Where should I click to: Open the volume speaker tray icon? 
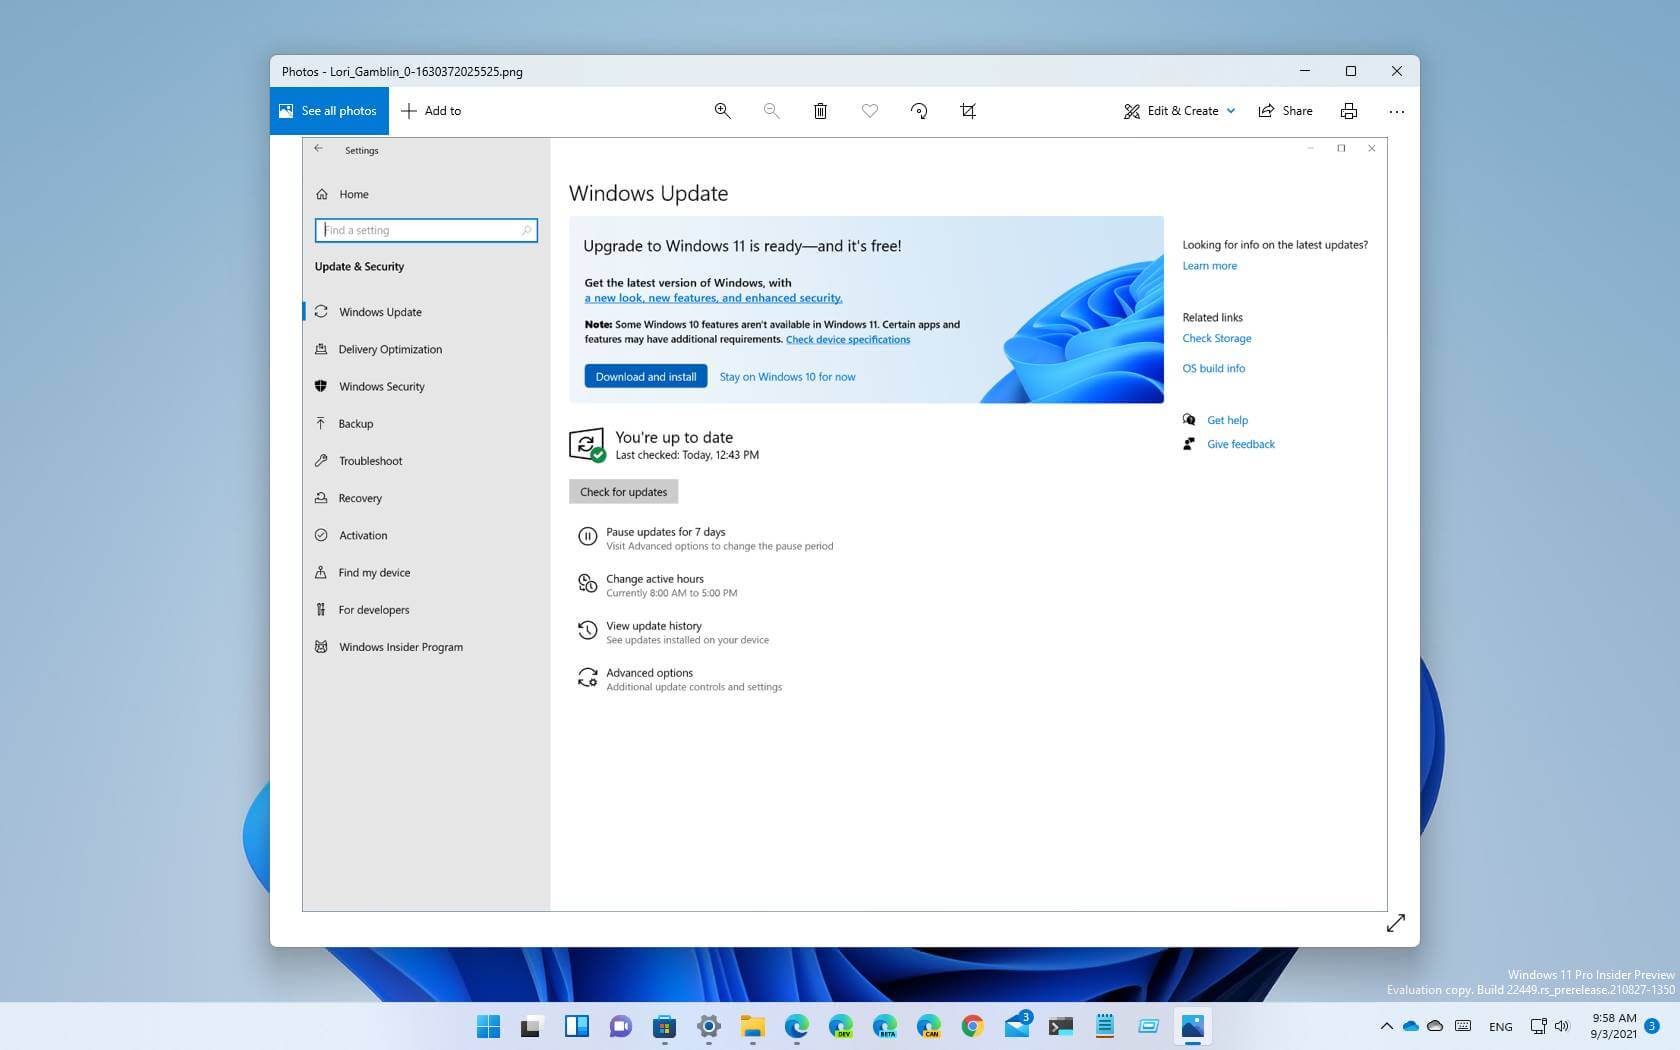click(1562, 1026)
